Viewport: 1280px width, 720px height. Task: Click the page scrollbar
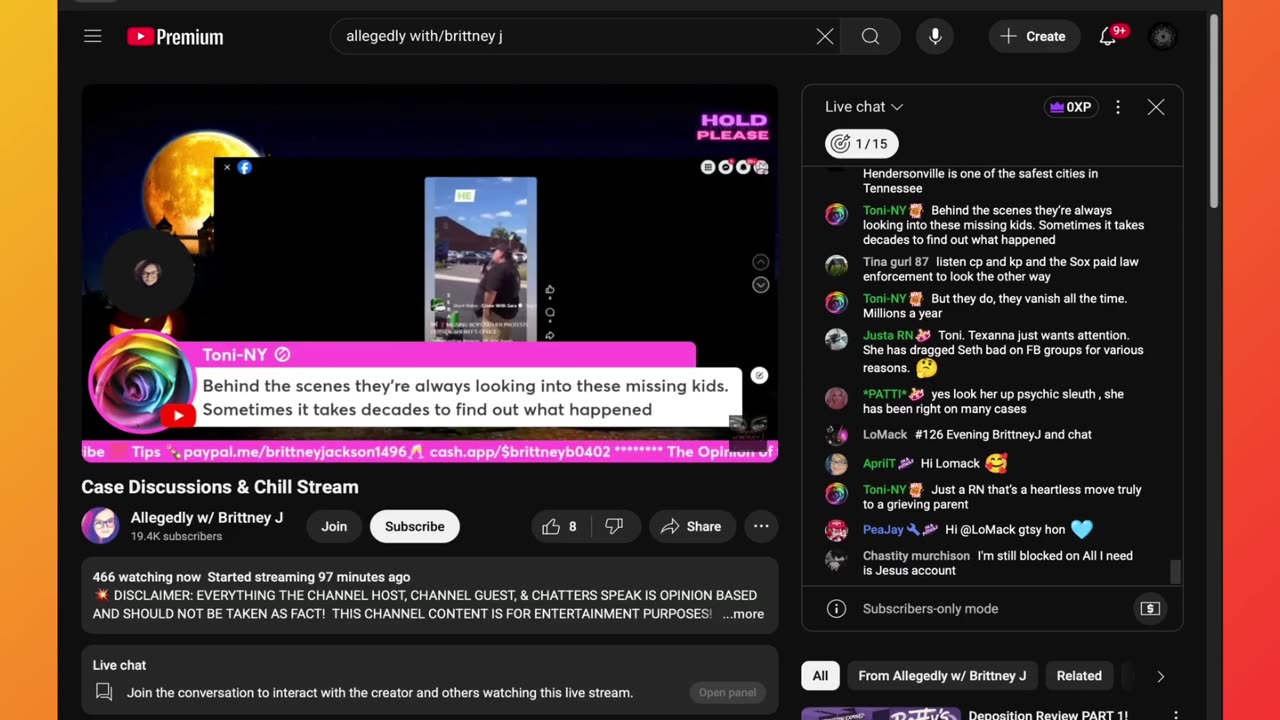click(1215, 110)
